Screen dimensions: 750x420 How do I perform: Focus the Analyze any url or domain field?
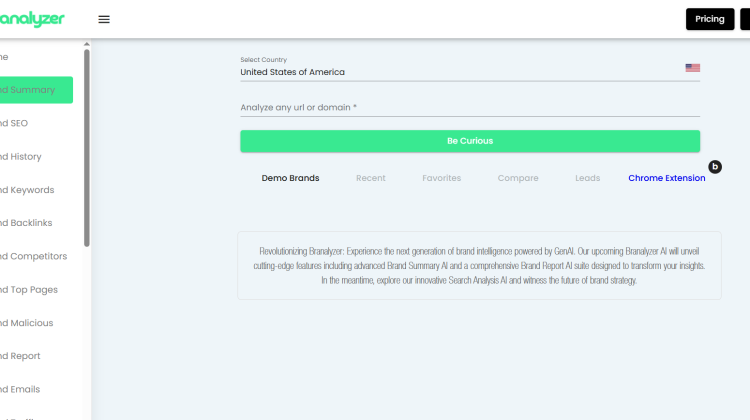click(x=470, y=108)
